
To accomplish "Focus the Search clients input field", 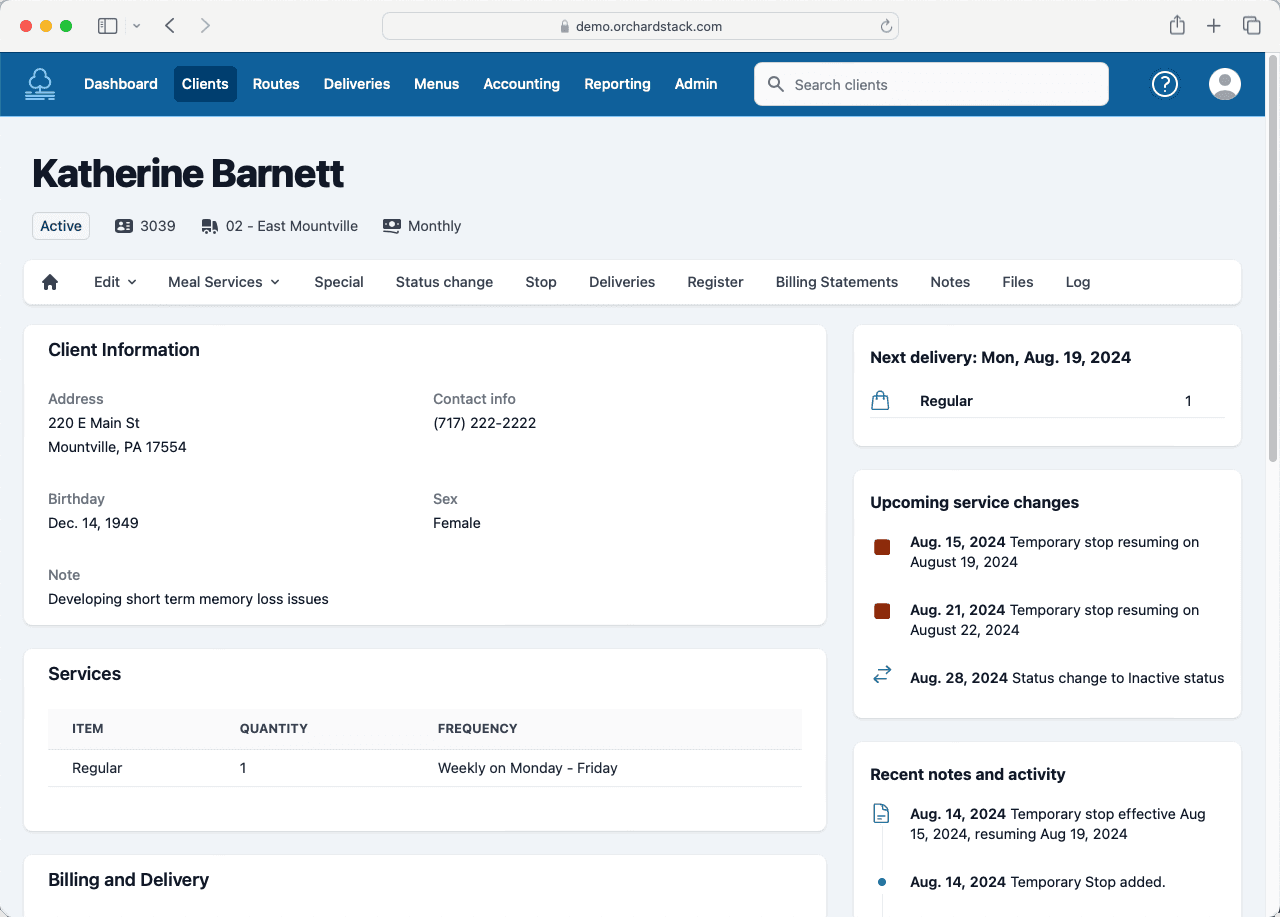I will coord(940,84).
